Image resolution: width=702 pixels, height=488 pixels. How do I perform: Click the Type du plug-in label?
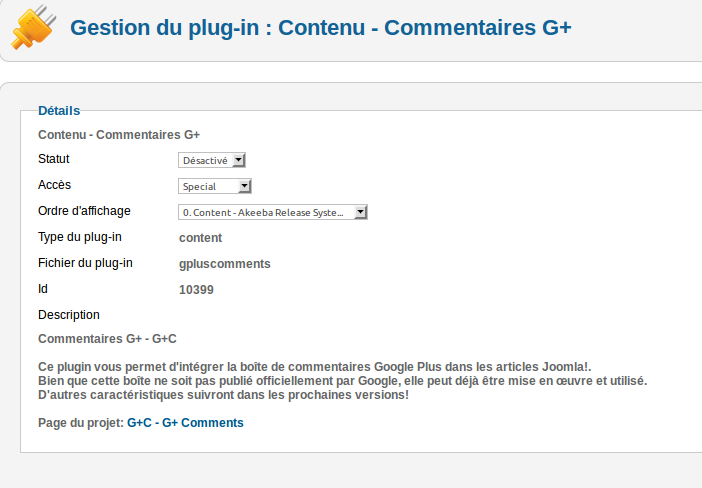80,237
